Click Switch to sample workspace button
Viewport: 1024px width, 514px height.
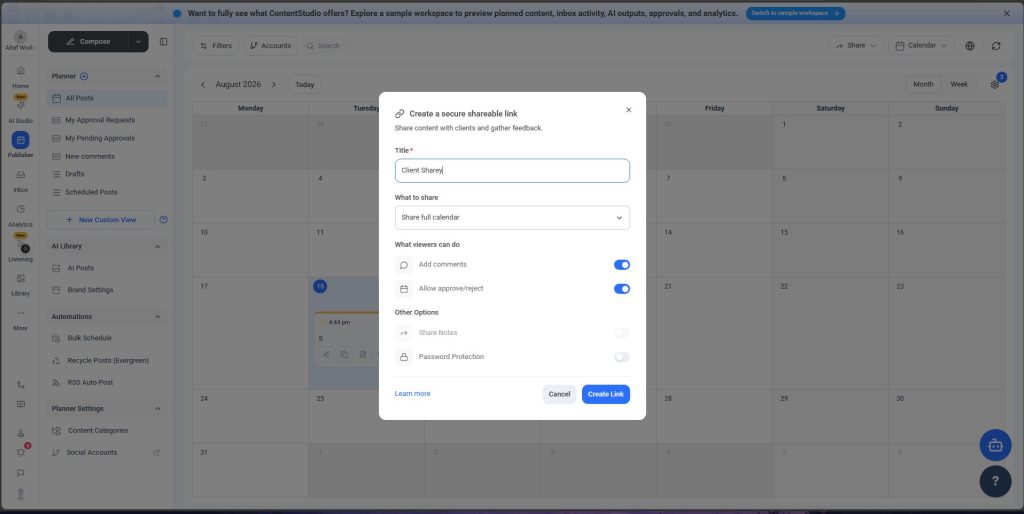pos(795,13)
